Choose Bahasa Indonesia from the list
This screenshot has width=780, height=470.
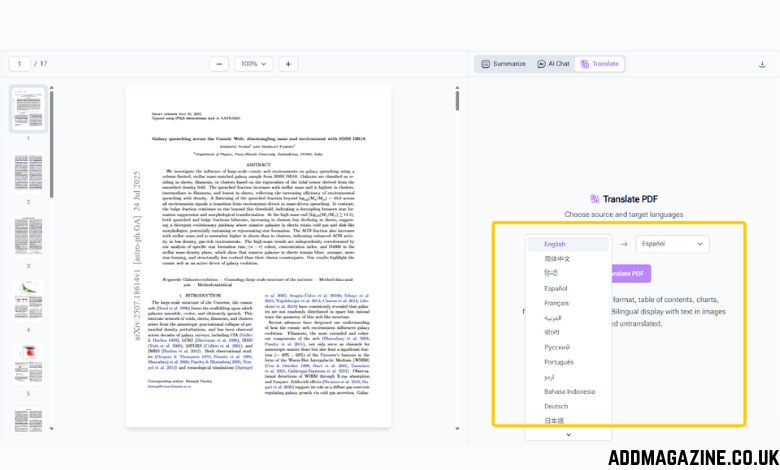pos(568,391)
